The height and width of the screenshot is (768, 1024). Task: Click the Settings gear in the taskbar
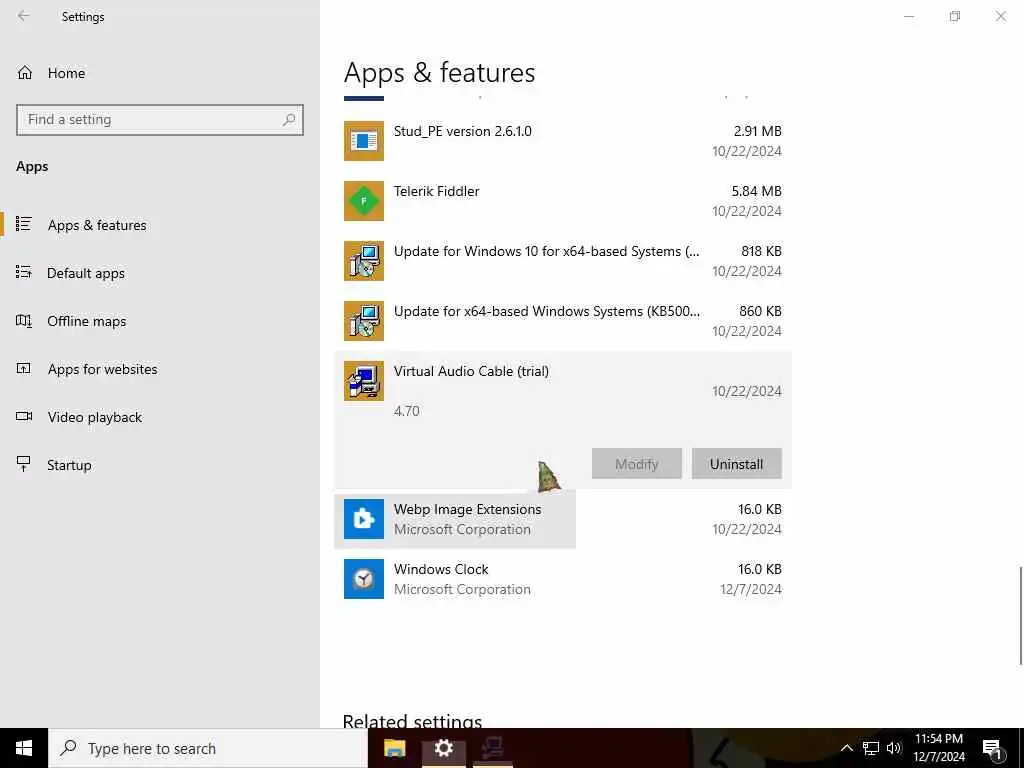(x=443, y=748)
